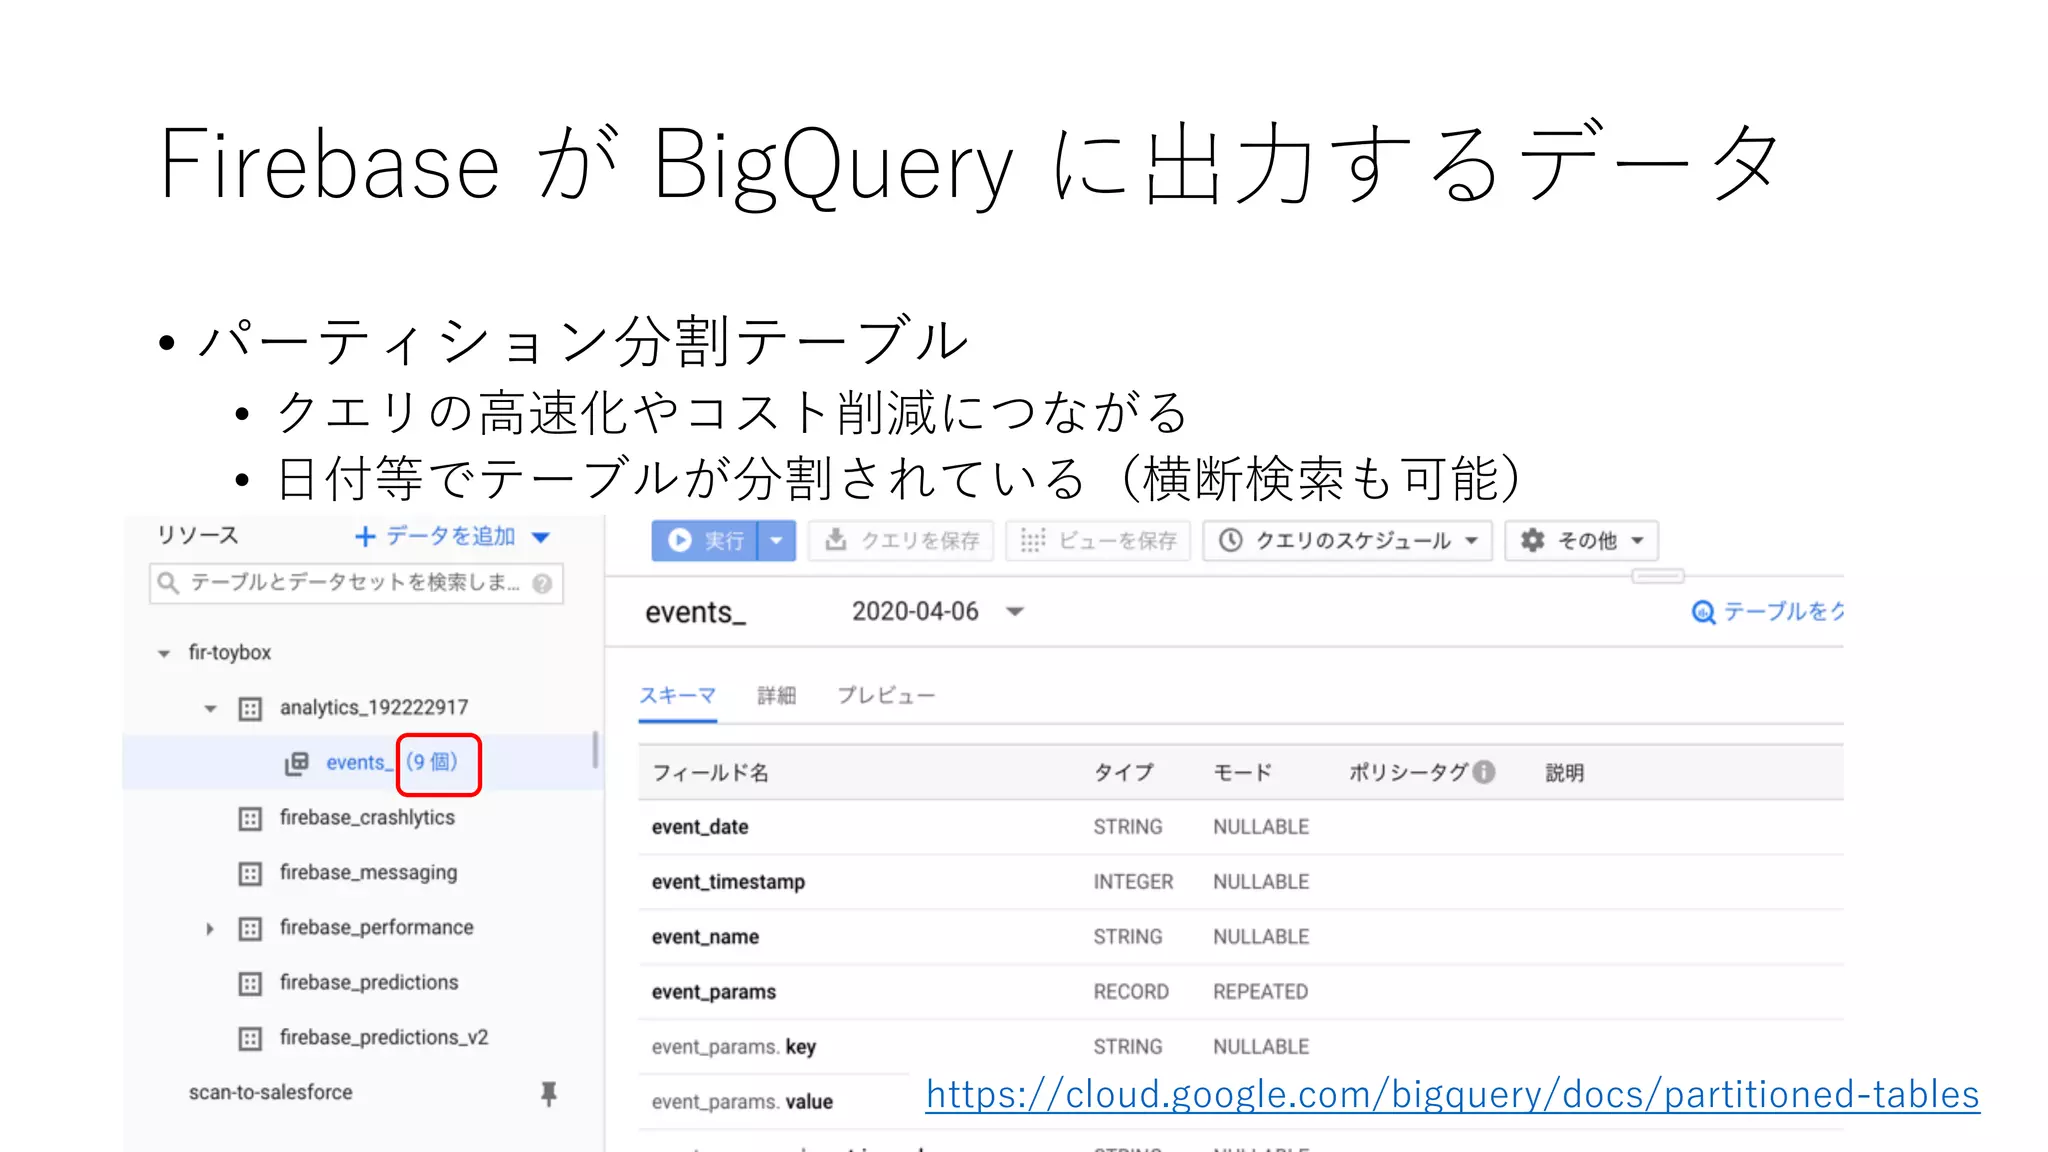Click RECORD type of event_params
This screenshot has width=2048, height=1152.
(x=1131, y=992)
